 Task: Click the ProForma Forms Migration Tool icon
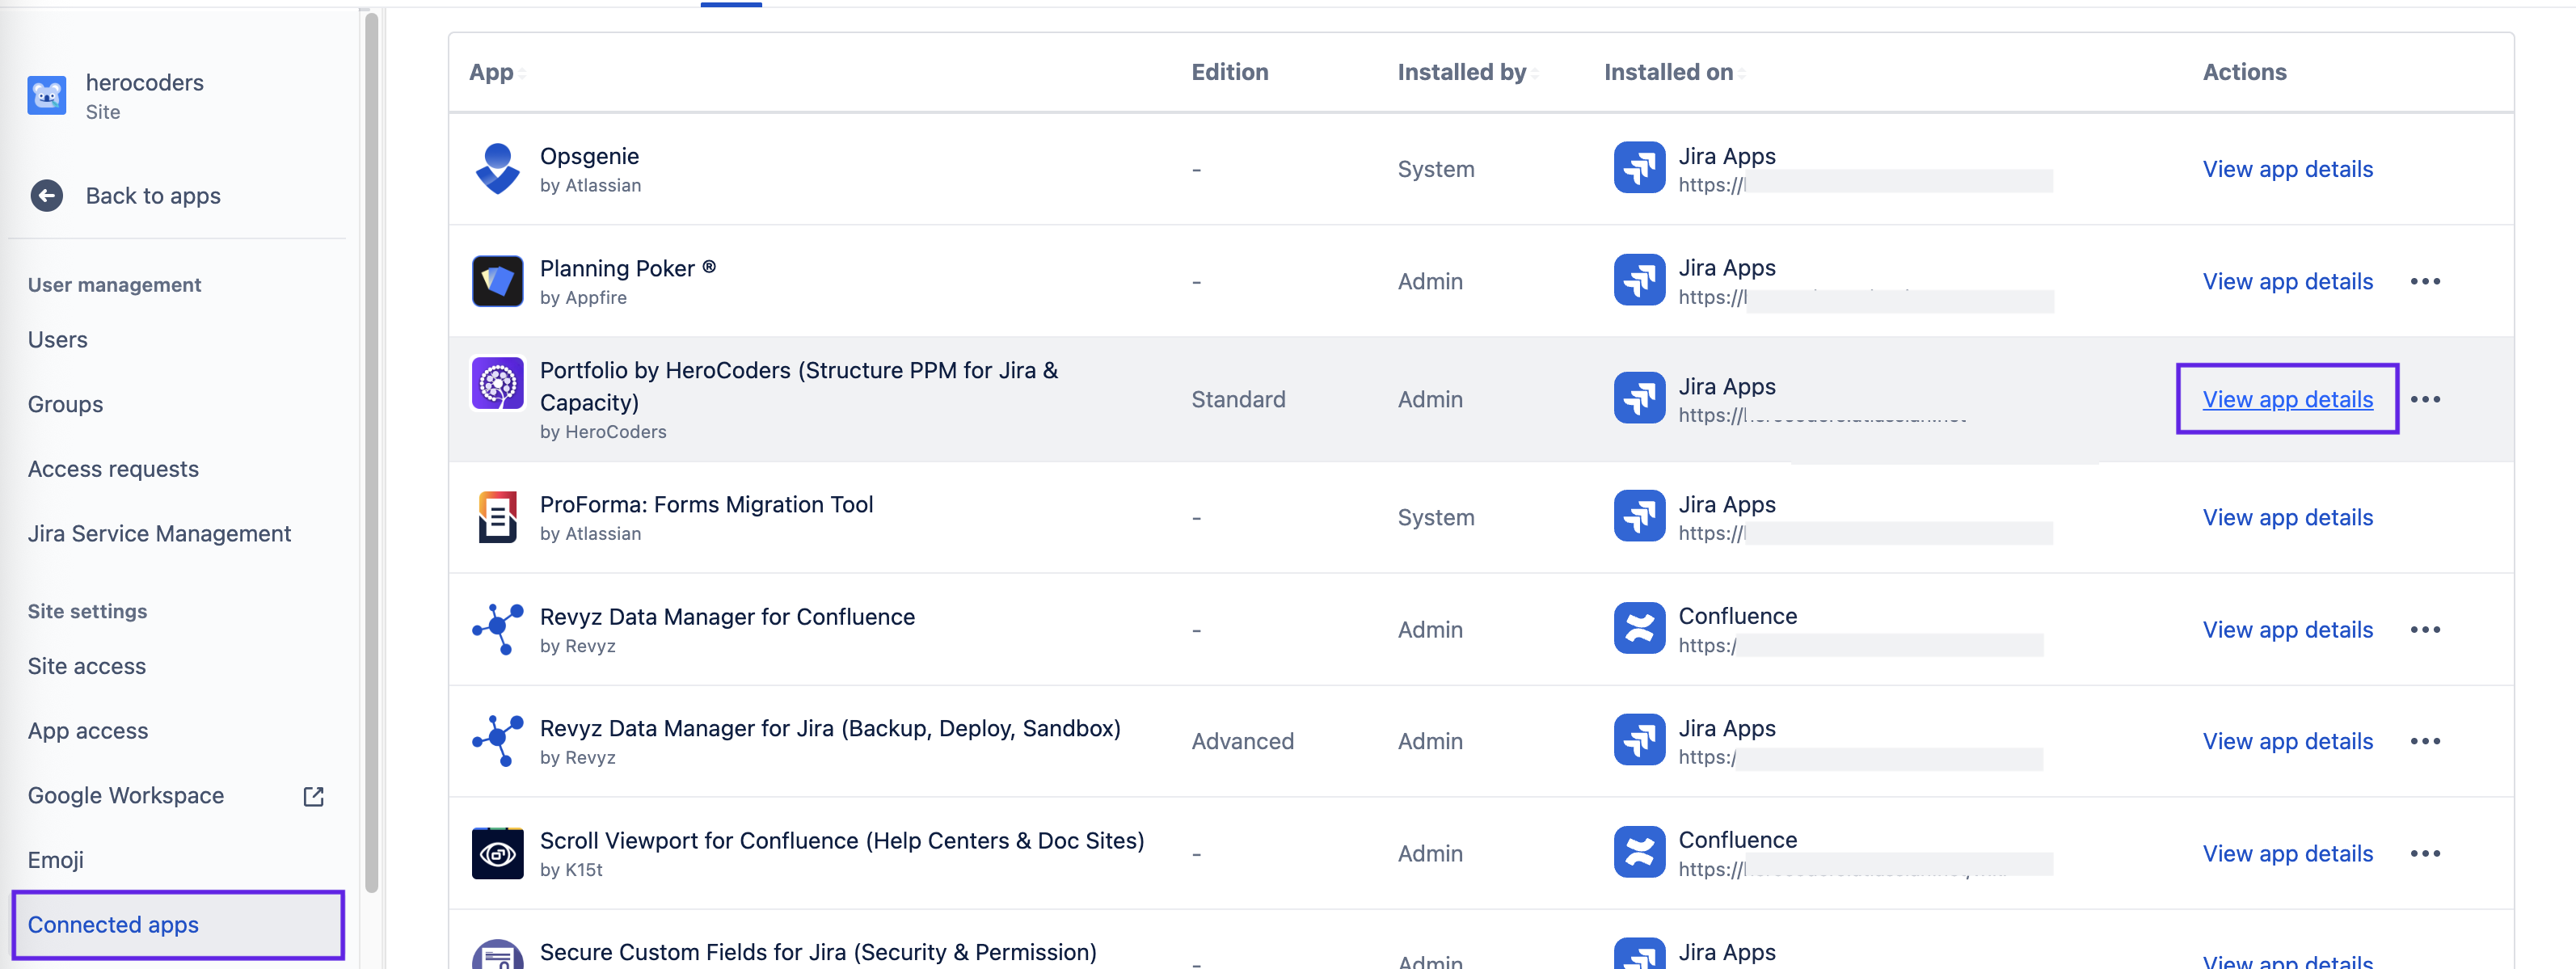click(x=497, y=517)
